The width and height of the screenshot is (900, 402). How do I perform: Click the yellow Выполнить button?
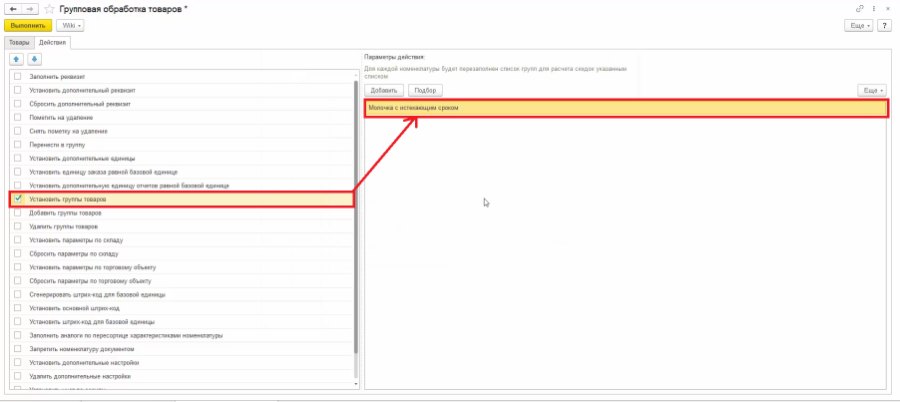28,26
